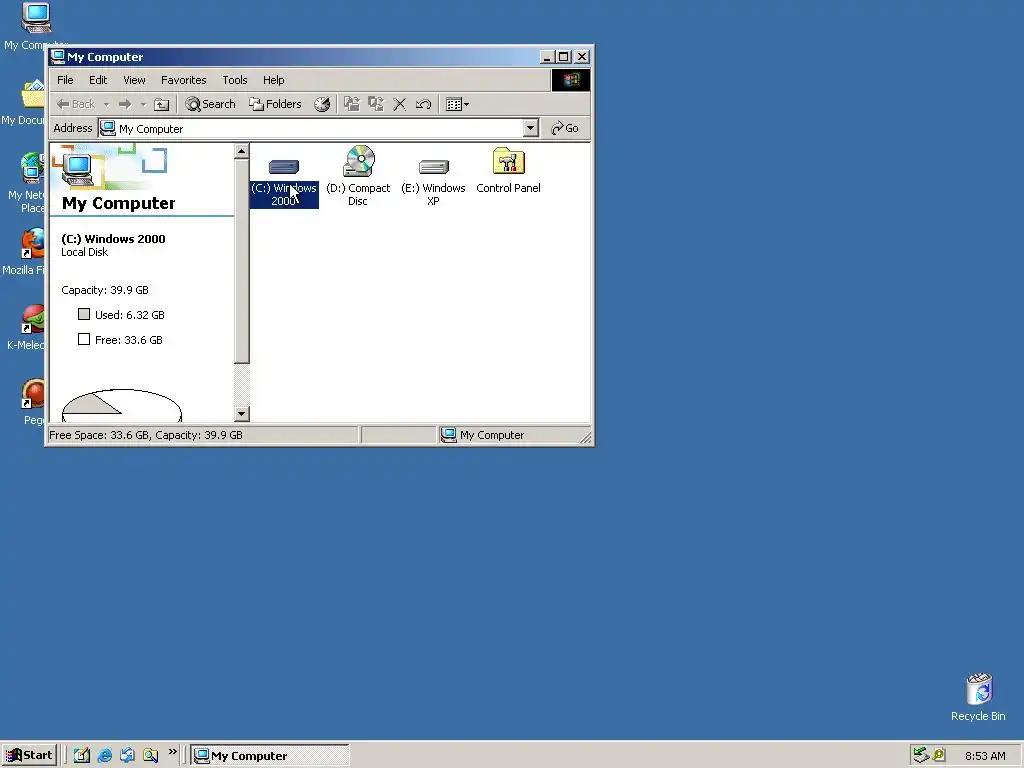Click the Go button
The height and width of the screenshot is (768, 1024).
coord(565,128)
